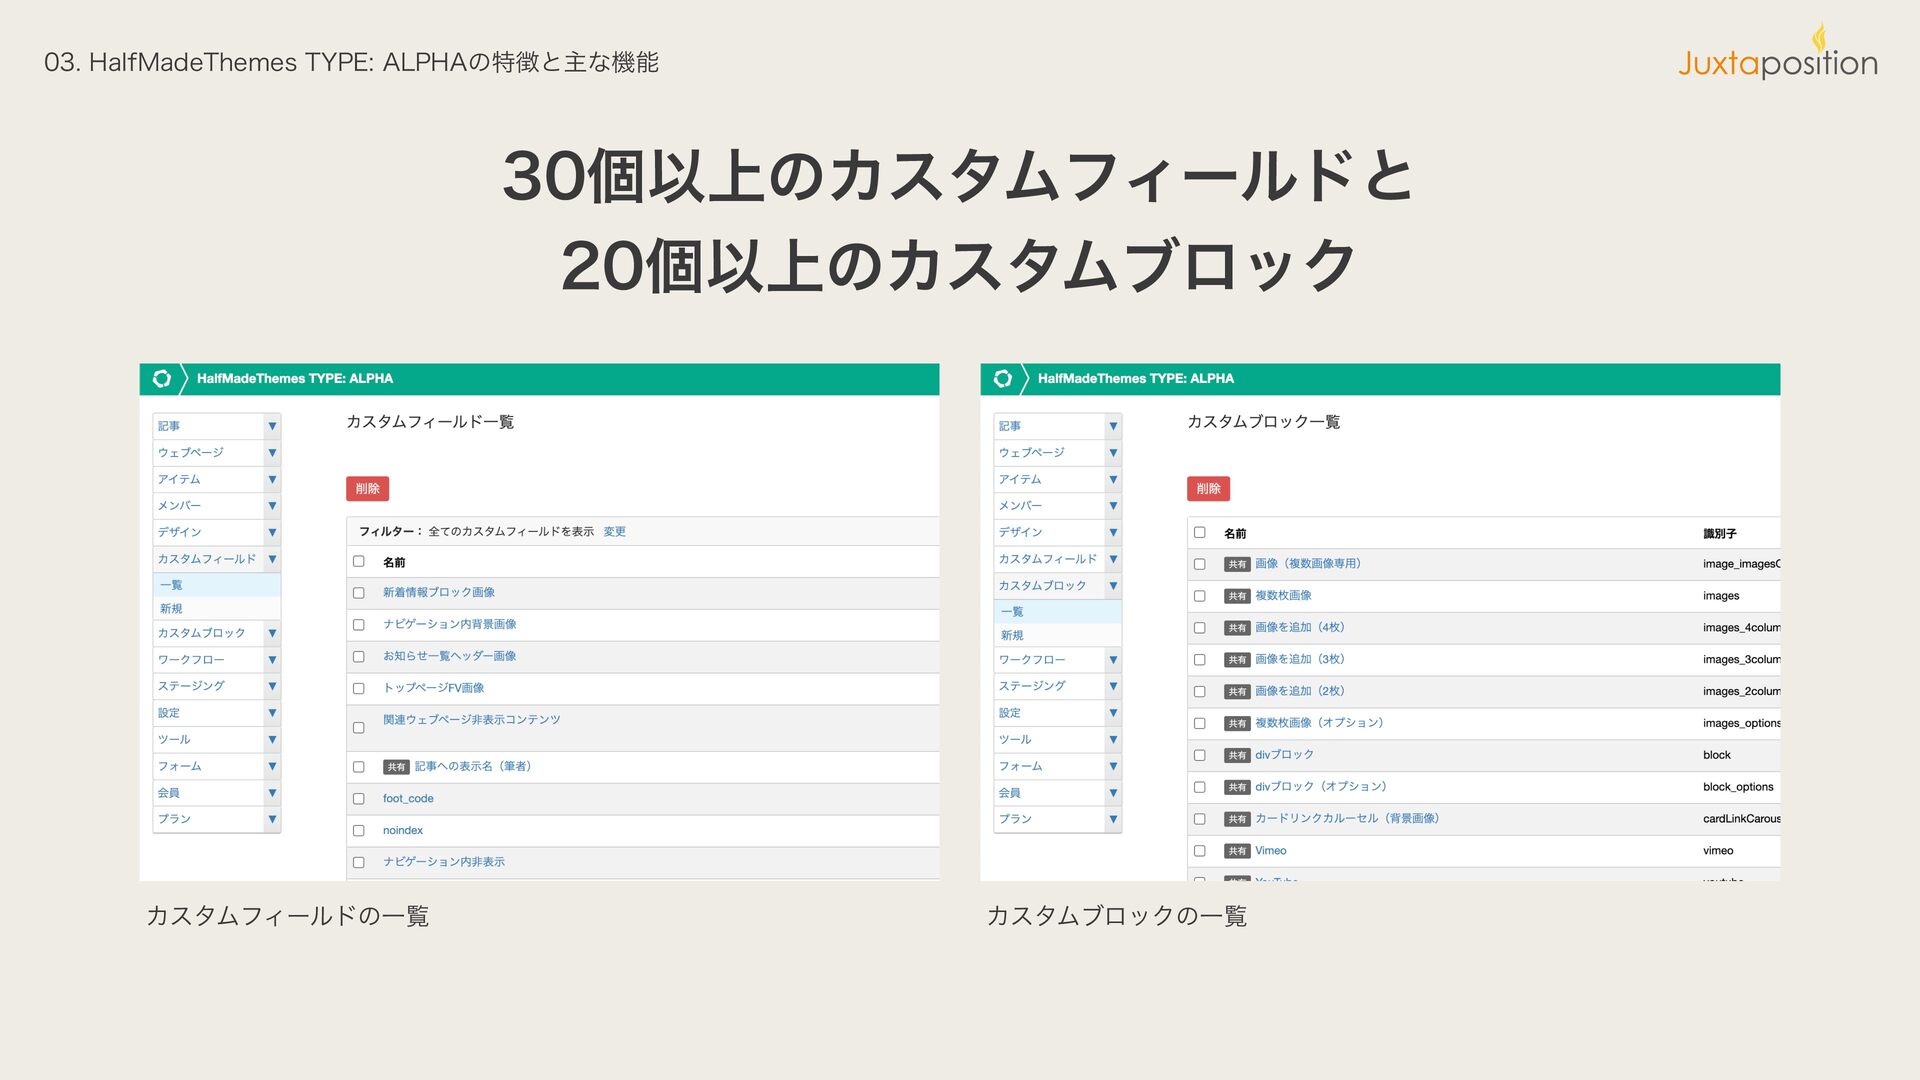Click 共有 badge beside divブロック row

pyautogui.click(x=1237, y=755)
